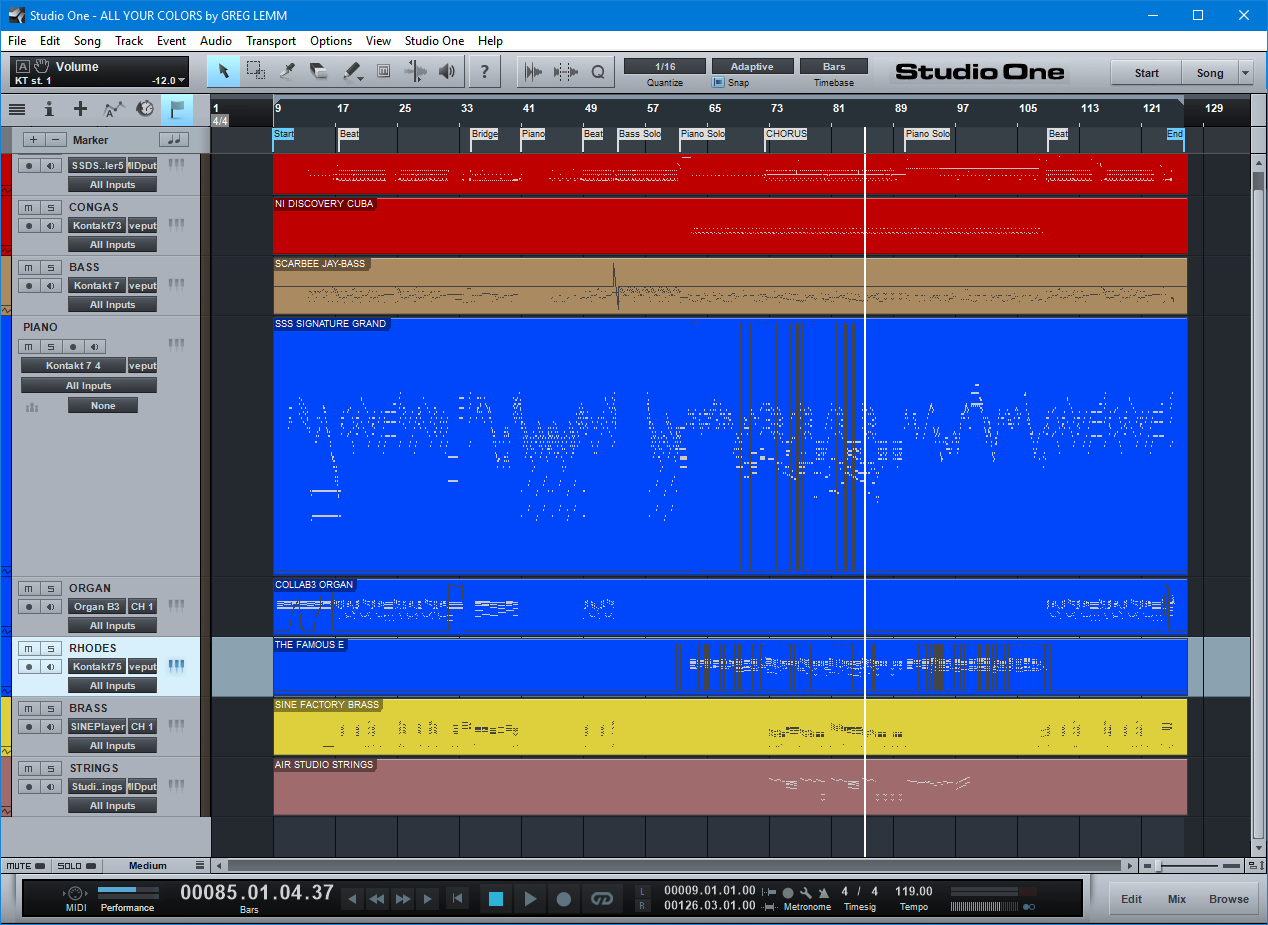Open the Bars timebase dropdown

pos(834,66)
